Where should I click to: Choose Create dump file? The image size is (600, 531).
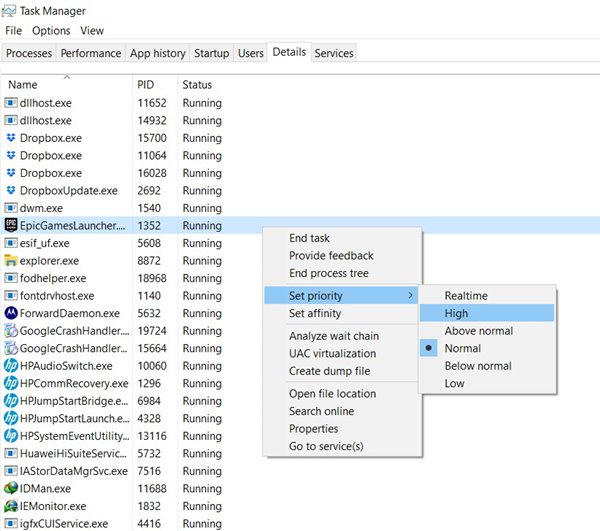[x=341, y=371]
